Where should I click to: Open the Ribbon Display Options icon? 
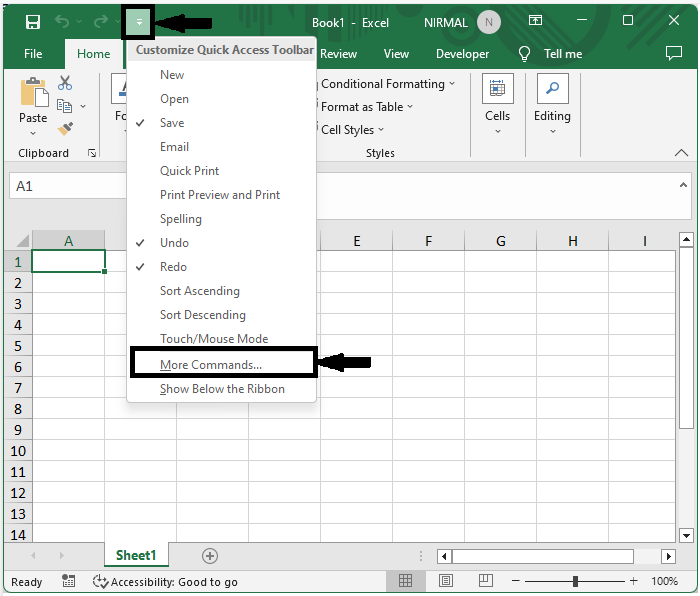(535, 20)
